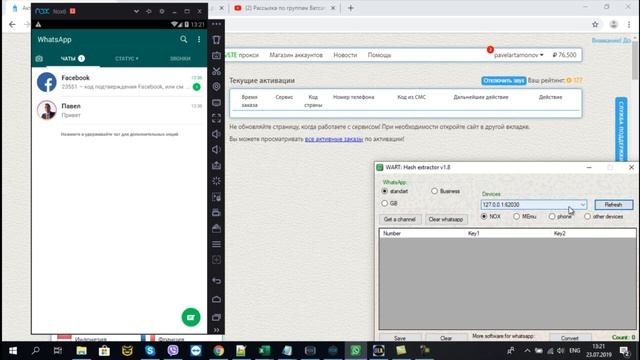Open Магазин аккаунтов menu item
Image resolution: width=640 pixels, height=360 pixels.
click(296, 55)
